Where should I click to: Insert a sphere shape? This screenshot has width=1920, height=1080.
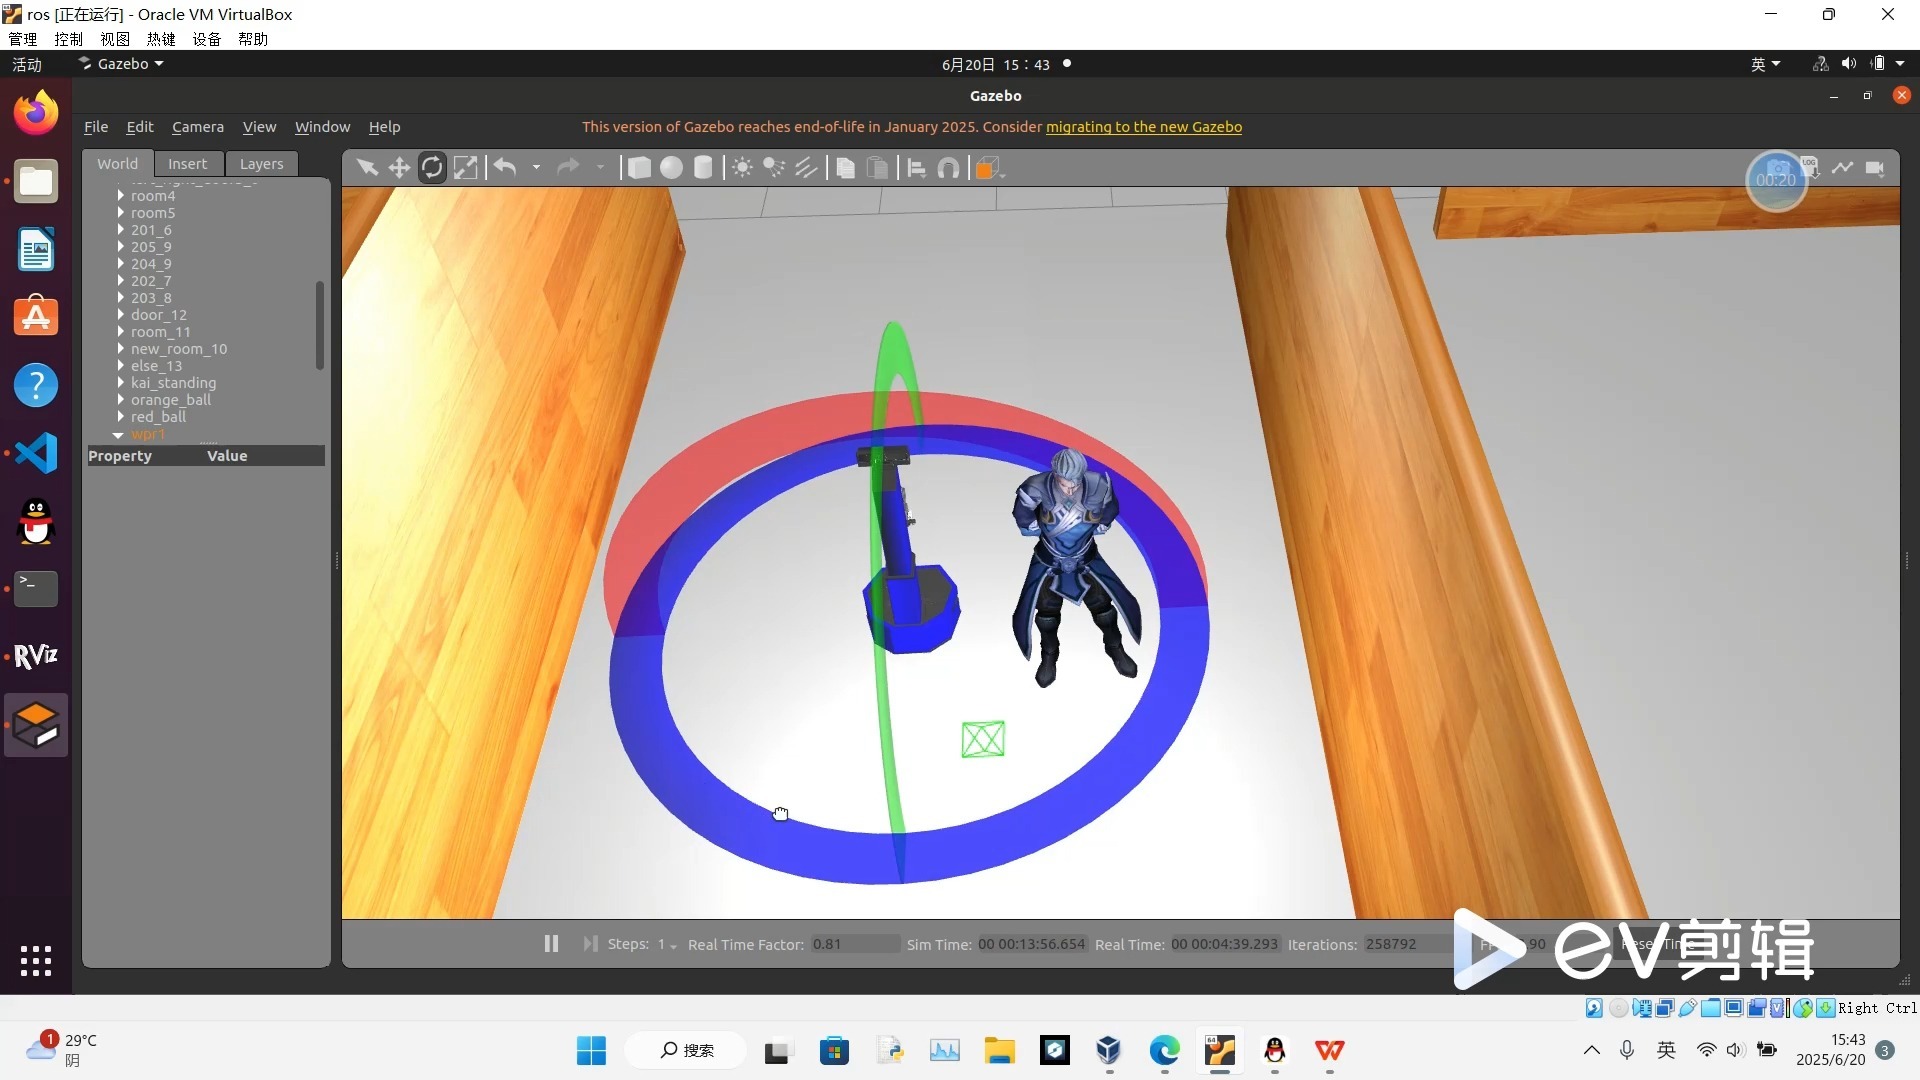click(672, 168)
